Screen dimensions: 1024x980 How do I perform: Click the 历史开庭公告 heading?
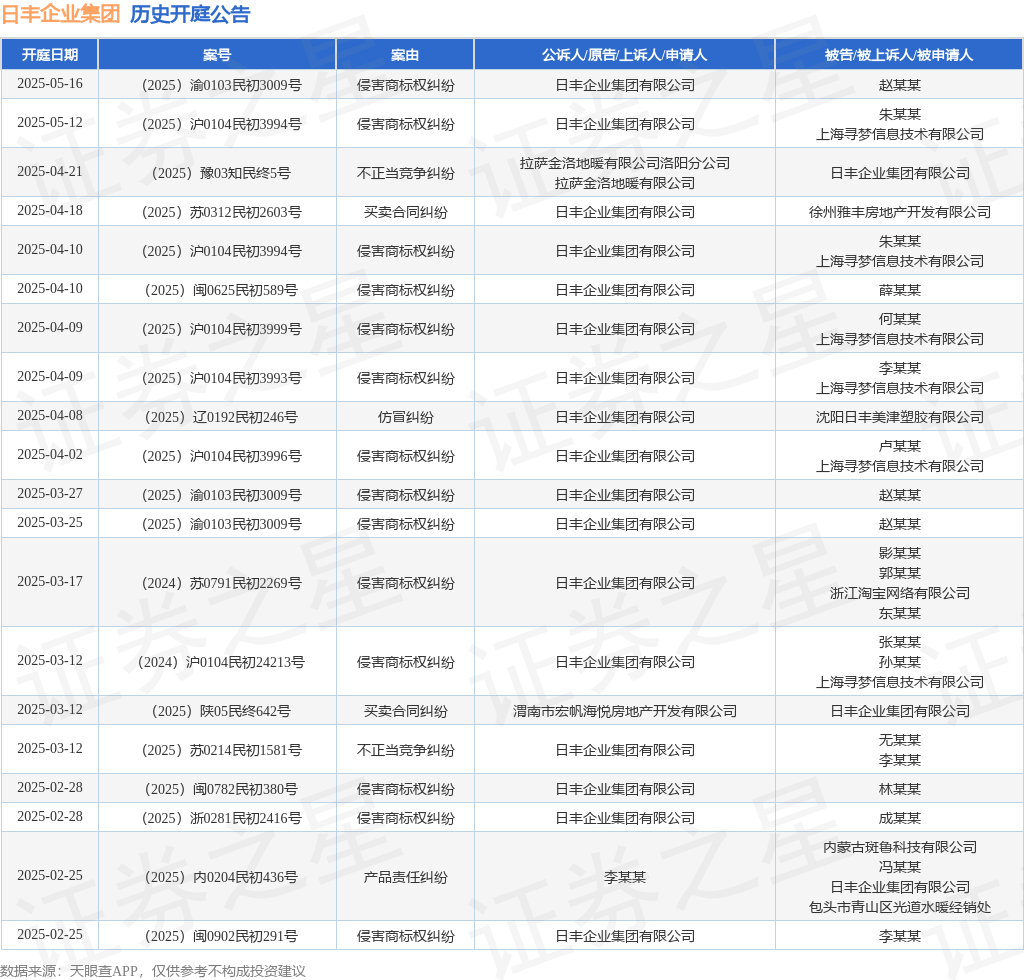coord(190,14)
